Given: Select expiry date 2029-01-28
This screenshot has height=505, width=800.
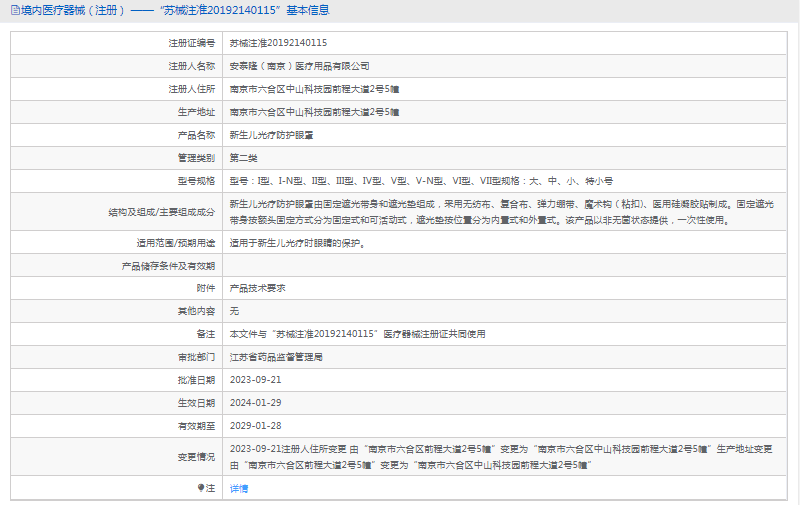Looking at the screenshot, I should pyautogui.click(x=256, y=426).
